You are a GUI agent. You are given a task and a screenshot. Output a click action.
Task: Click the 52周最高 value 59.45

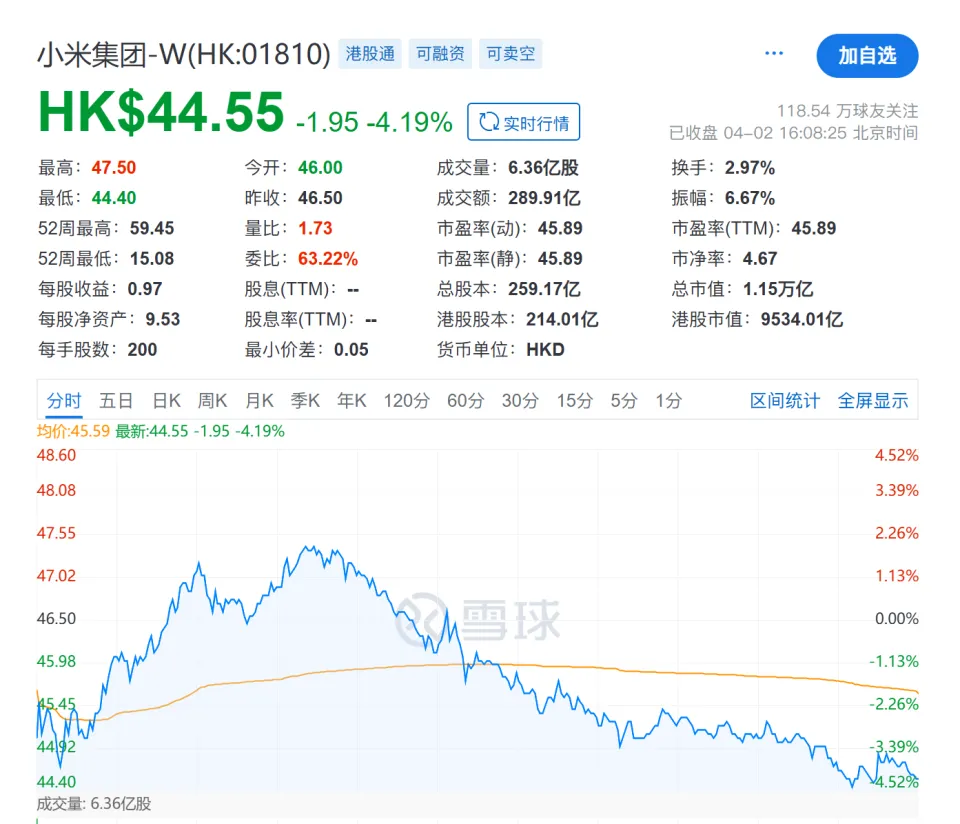click(x=152, y=228)
